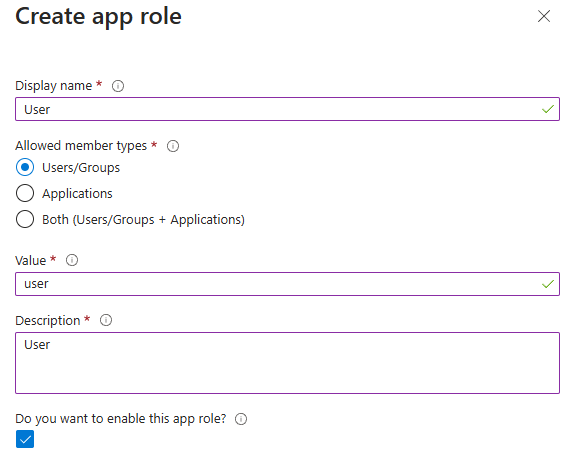Click green validation checkmark in Display name field
Viewport: 576px width, 457px height.
tap(548, 109)
